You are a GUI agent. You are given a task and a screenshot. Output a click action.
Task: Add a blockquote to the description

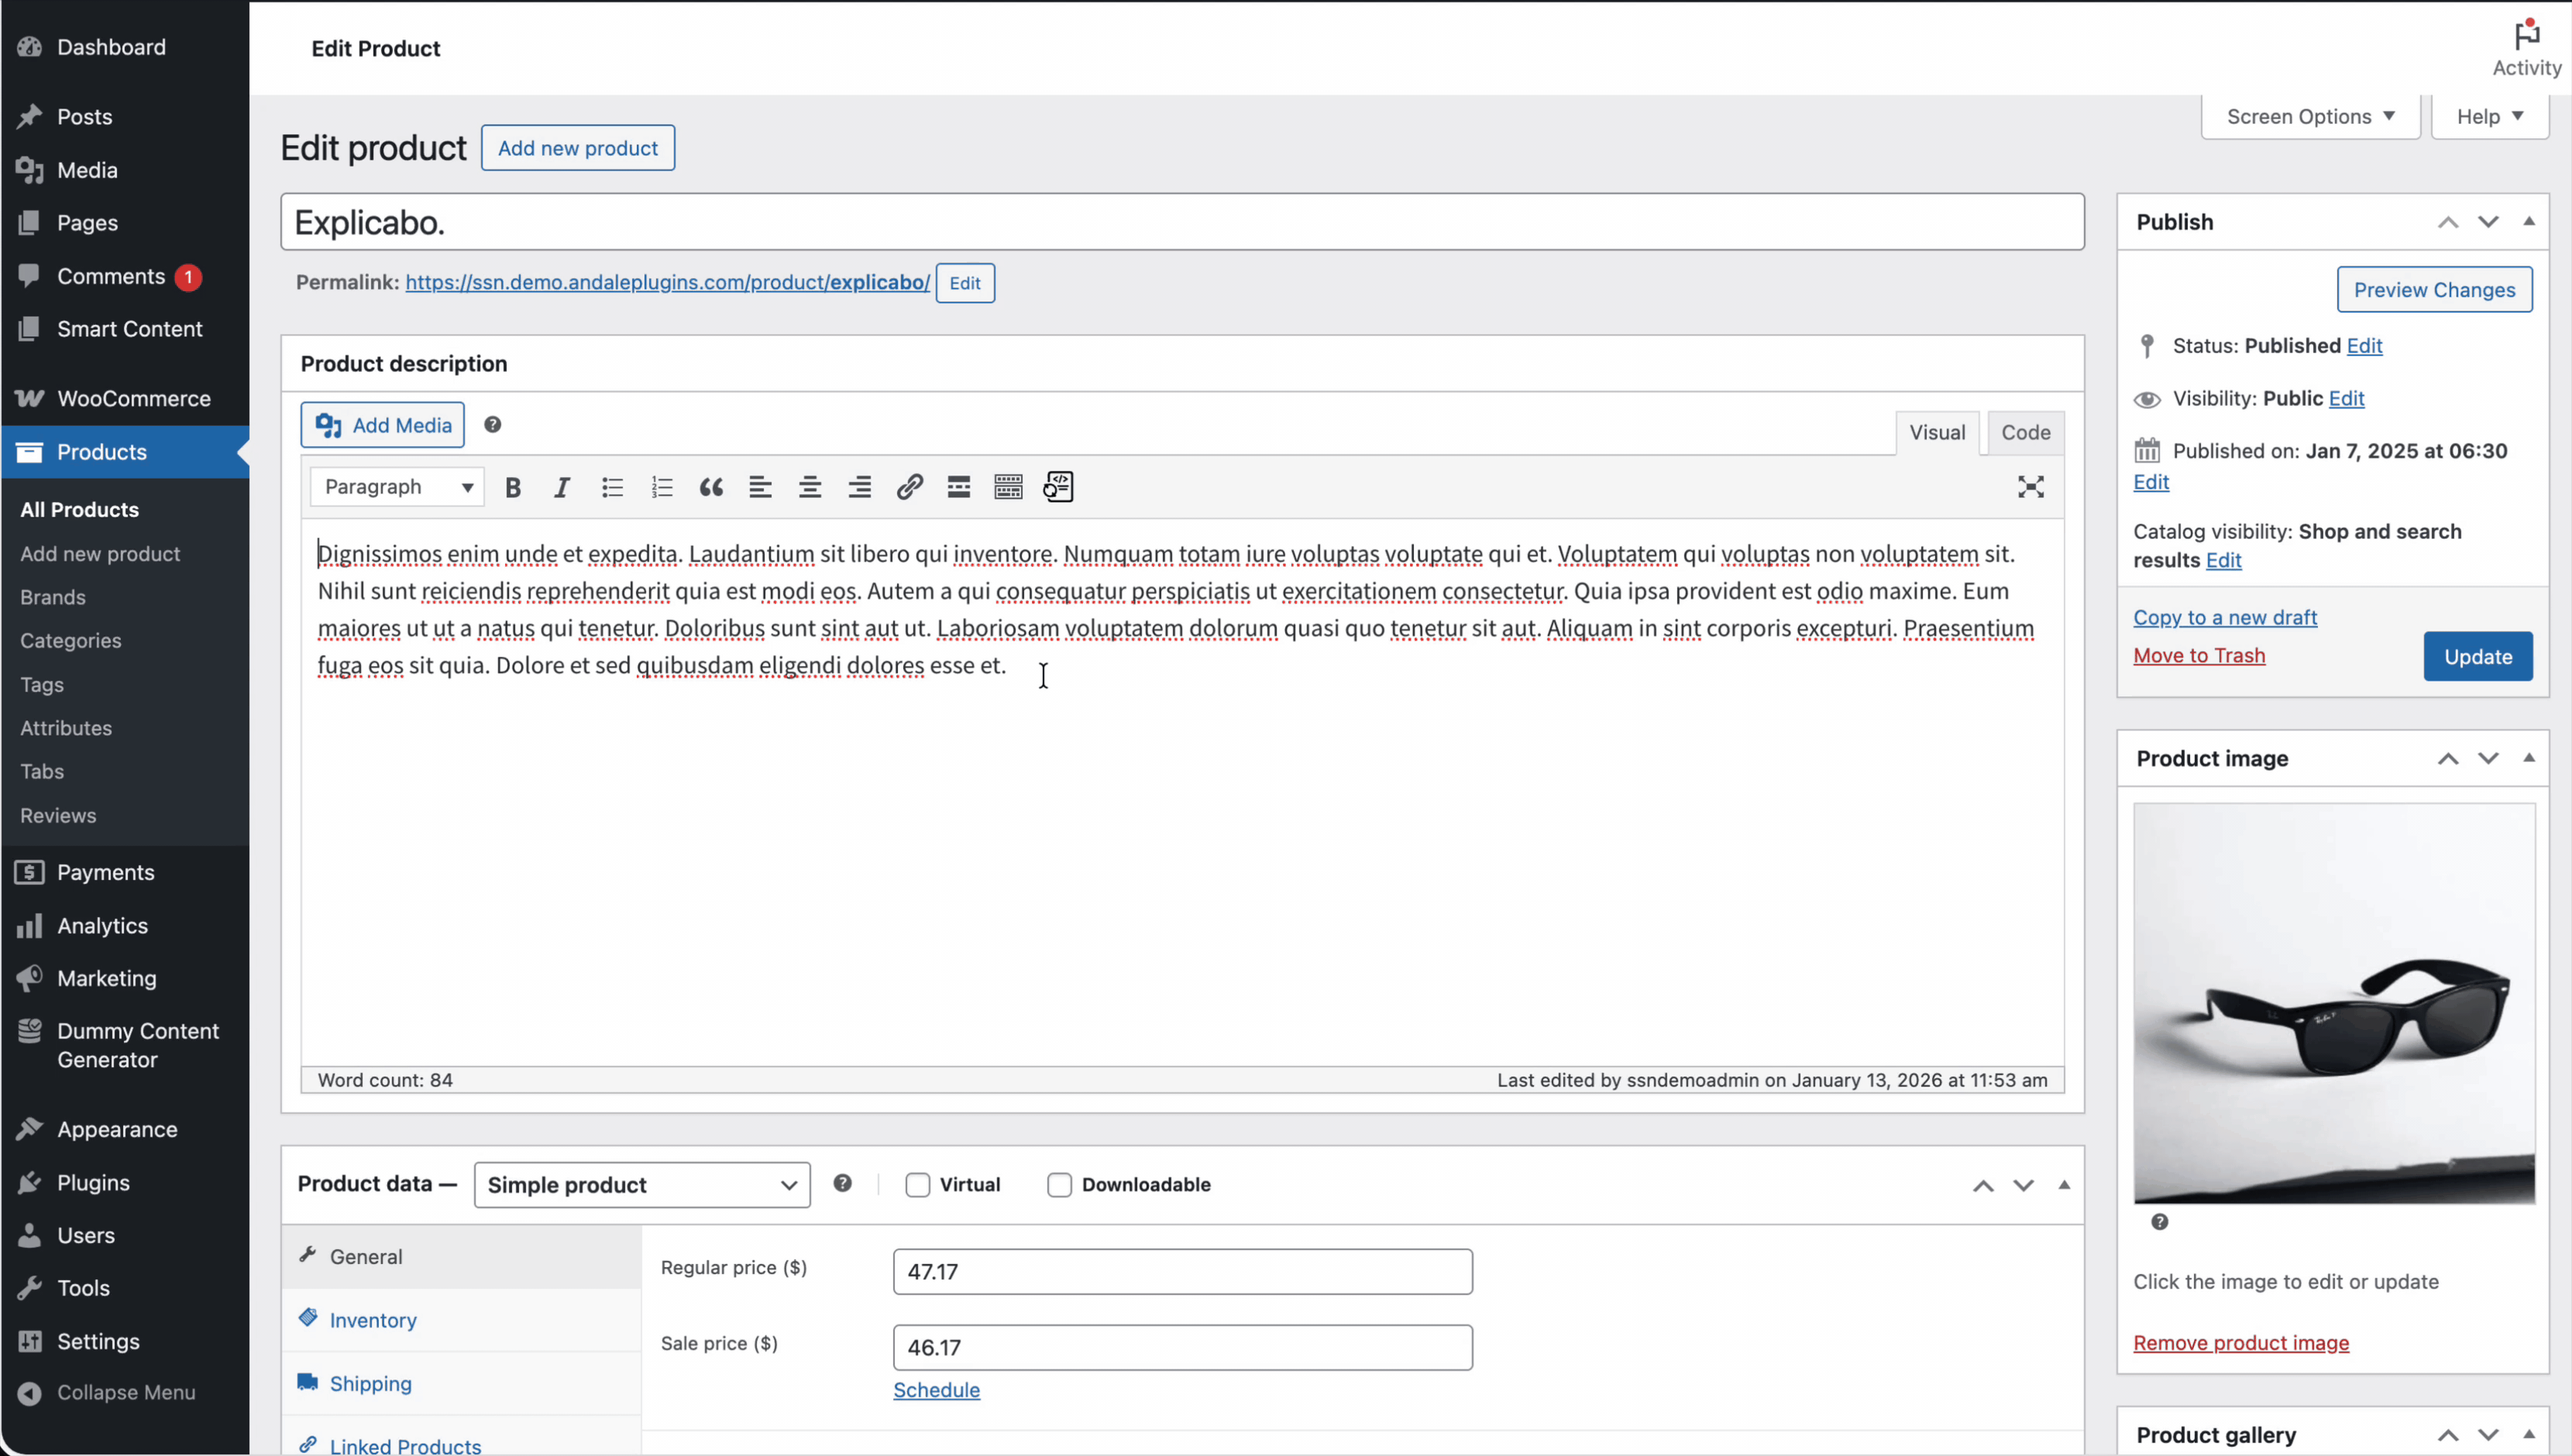711,487
